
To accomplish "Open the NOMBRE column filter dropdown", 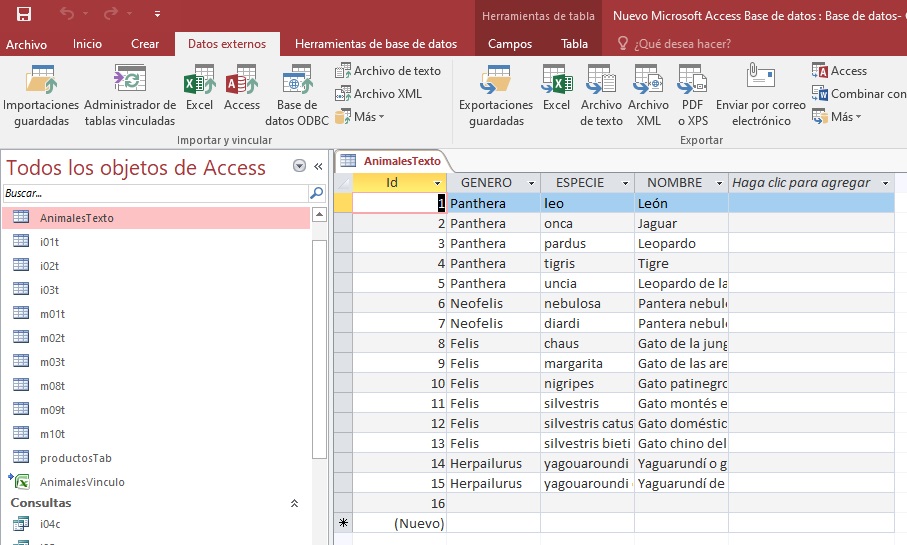I will pos(720,183).
